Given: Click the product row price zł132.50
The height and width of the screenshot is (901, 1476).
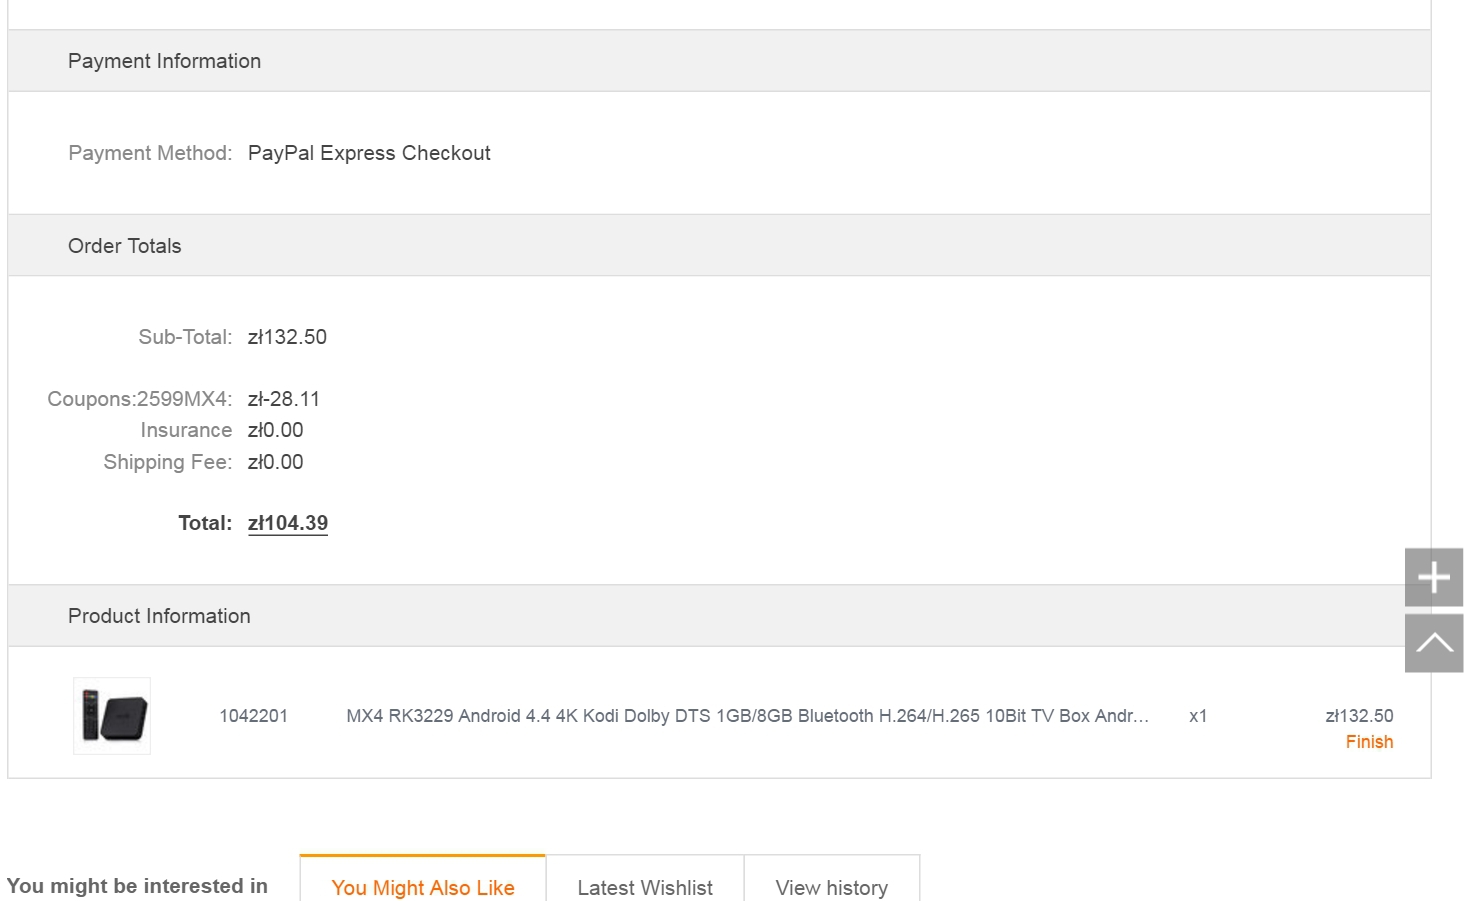Looking at the screenshot, I should pos(1359,716).
